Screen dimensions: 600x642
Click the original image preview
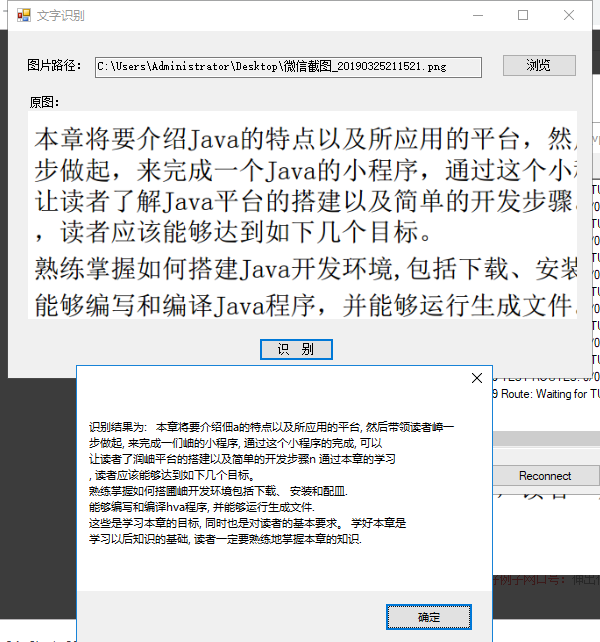[302, 215]
